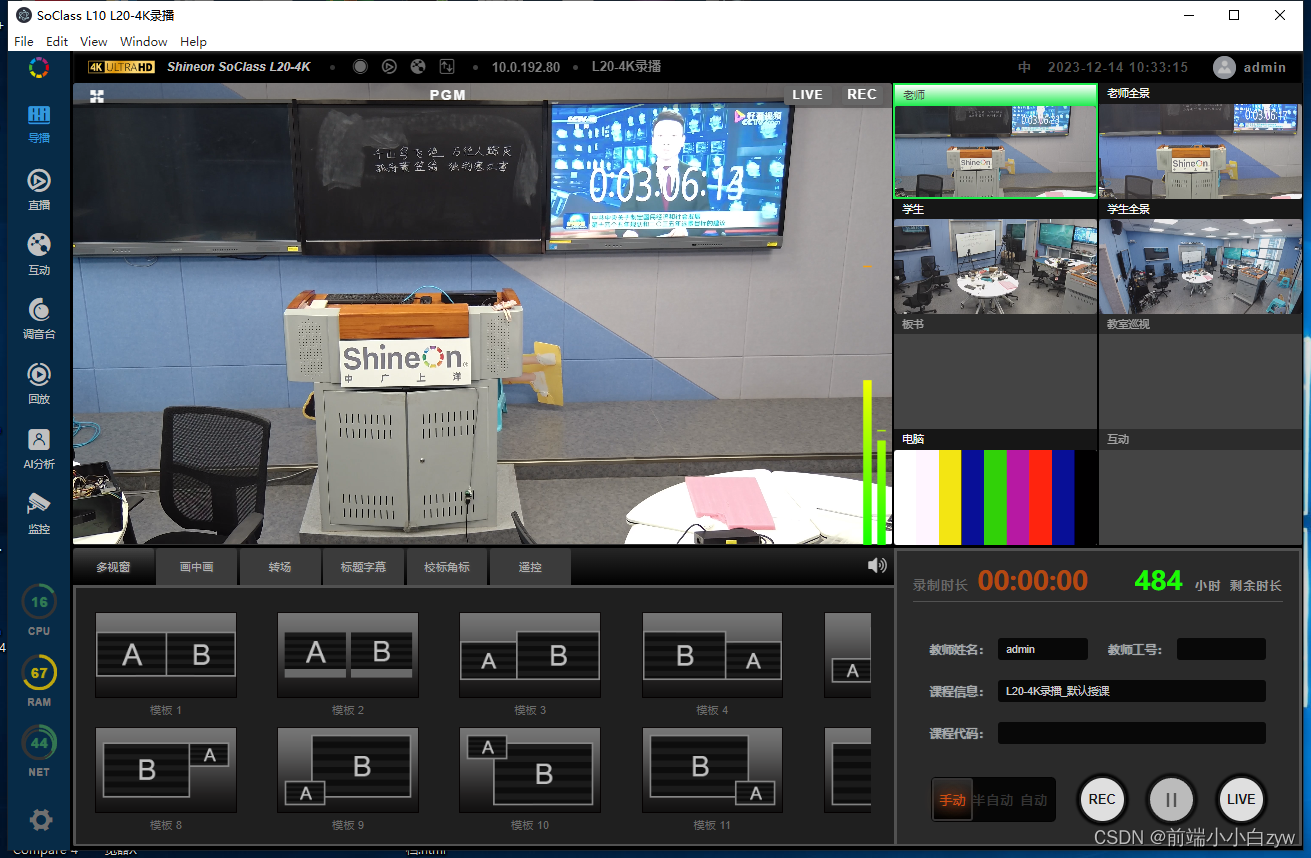Screen dimensions: 1311x858
Task: Click the colorful Shineon logo icon
Action: (x=38, y=67)
